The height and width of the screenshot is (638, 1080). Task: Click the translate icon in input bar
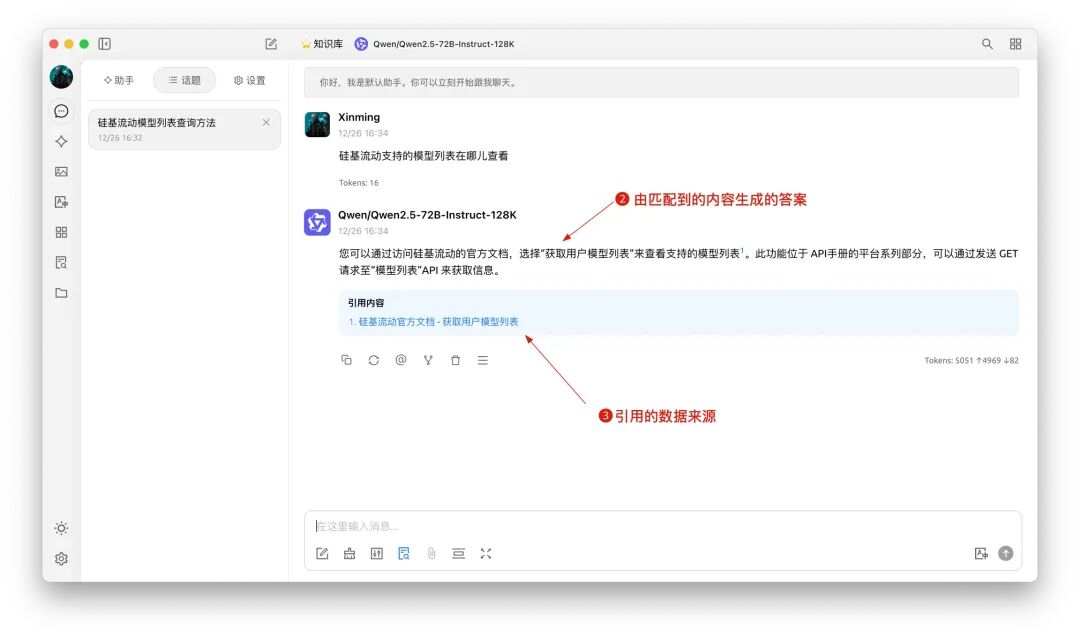pyautogui.click(x=982, y=554)
